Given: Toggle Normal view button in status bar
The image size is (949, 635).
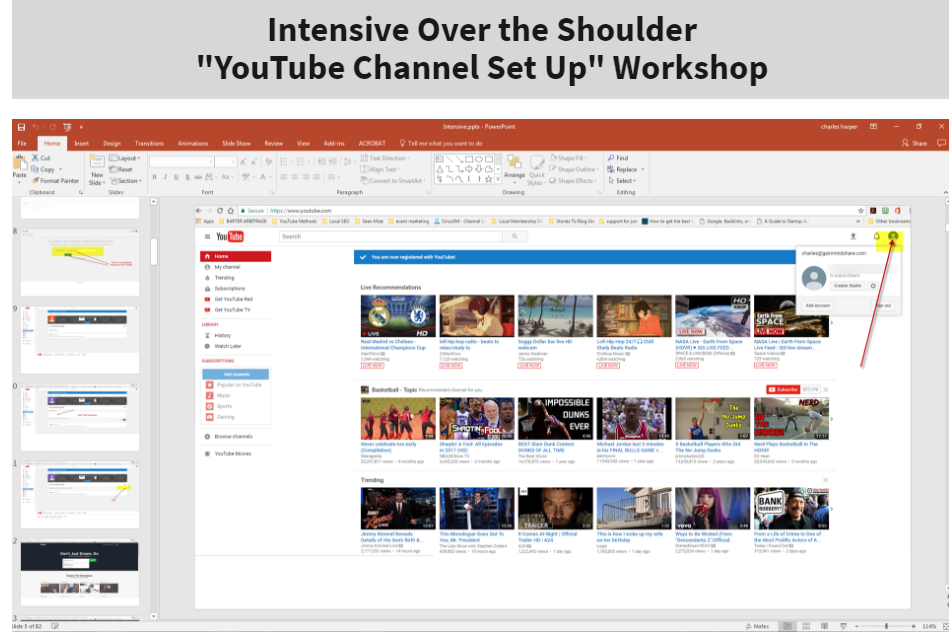Looking at the screenshot, I should [x=787, y=627].
